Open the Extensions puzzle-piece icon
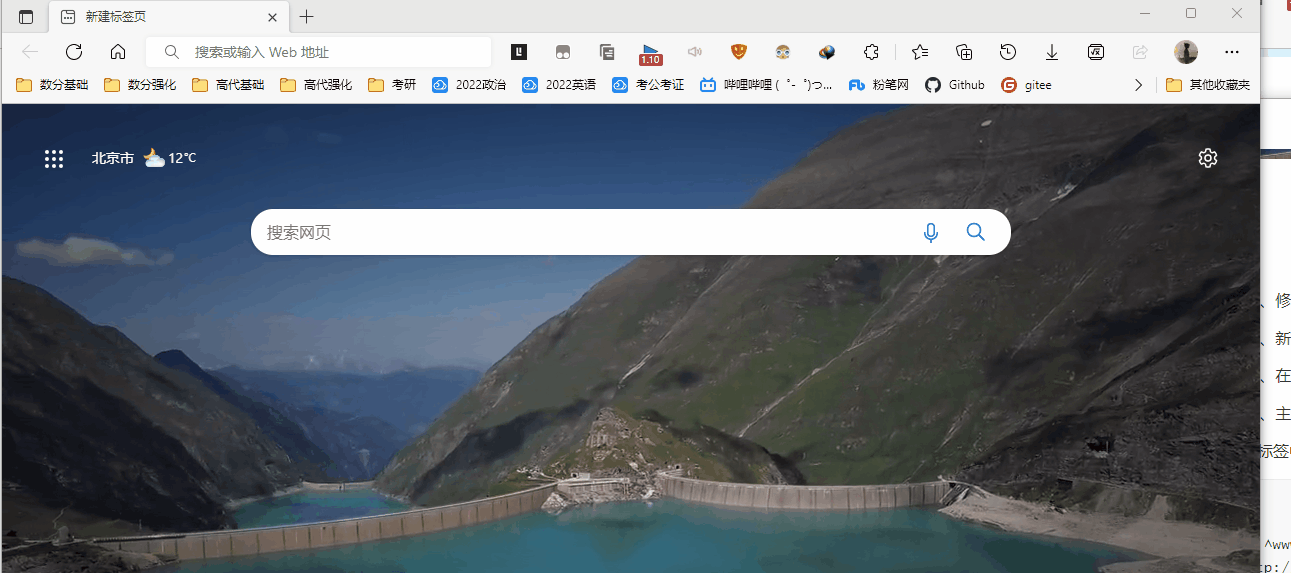Screen dimensions: 1291x573 tap(871, 52)
